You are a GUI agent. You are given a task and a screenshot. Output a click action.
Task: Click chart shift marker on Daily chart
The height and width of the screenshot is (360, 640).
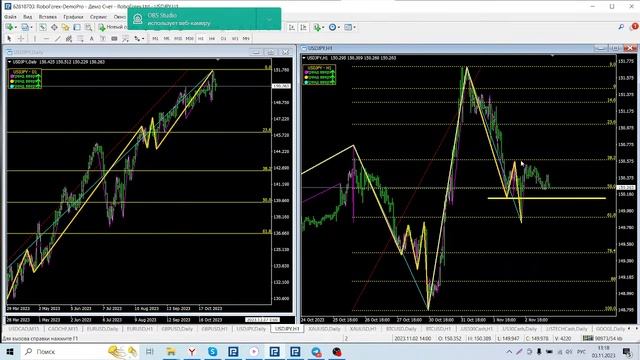click(218, 60)
